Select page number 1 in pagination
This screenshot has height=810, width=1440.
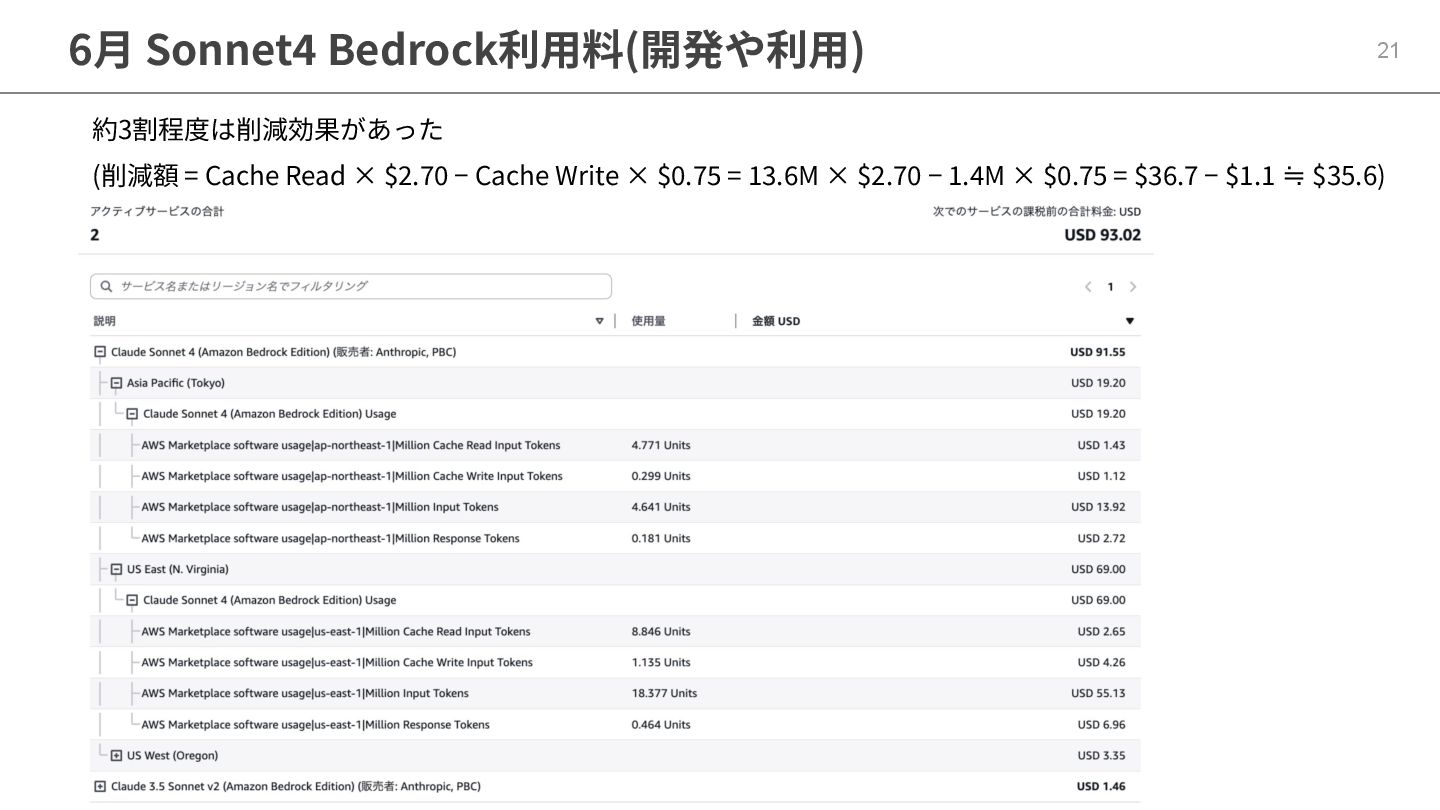coord(1110,287)
